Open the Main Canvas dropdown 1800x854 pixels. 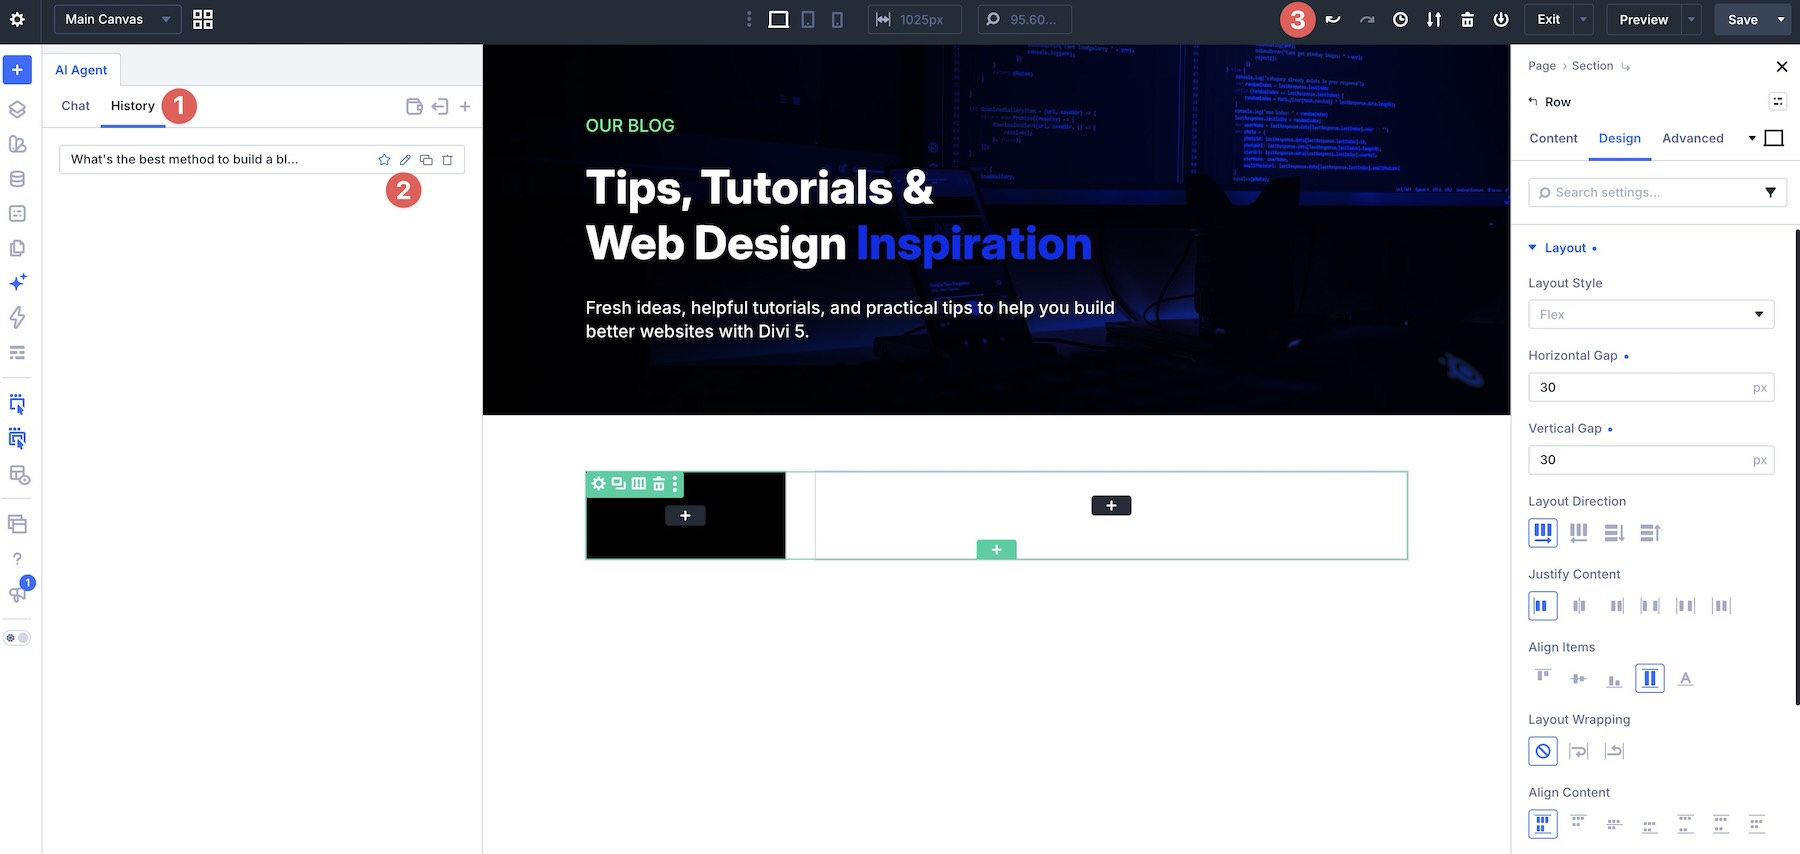point(117,19)
